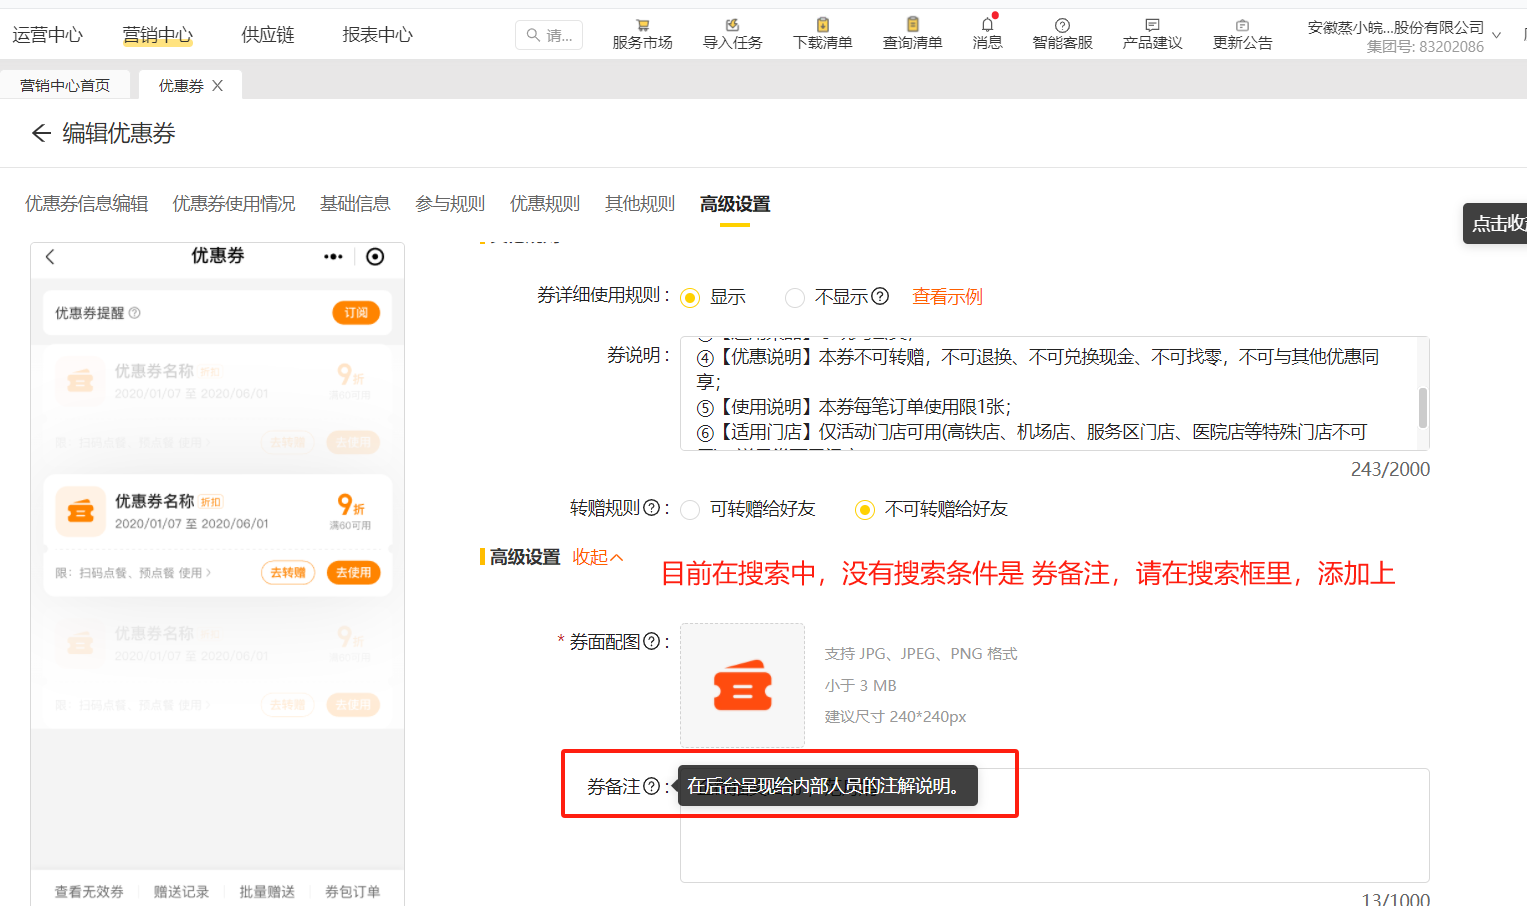Choose 可转赠给好友 radio option
Image resolution: width=1527 pixels, height=906 pixels.
tap(690, 510)
